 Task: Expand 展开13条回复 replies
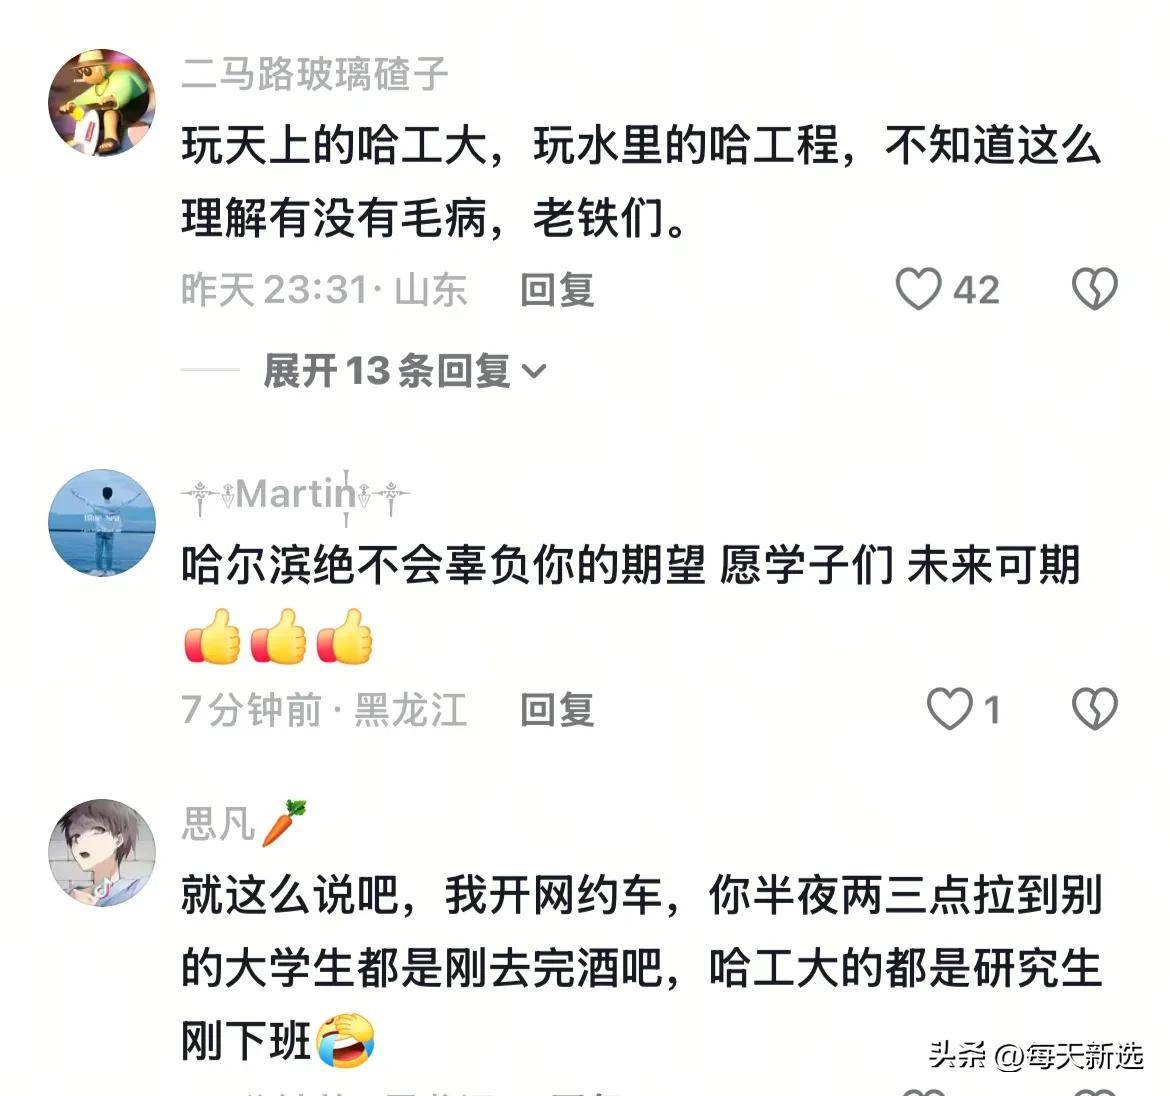click(405, 371)
